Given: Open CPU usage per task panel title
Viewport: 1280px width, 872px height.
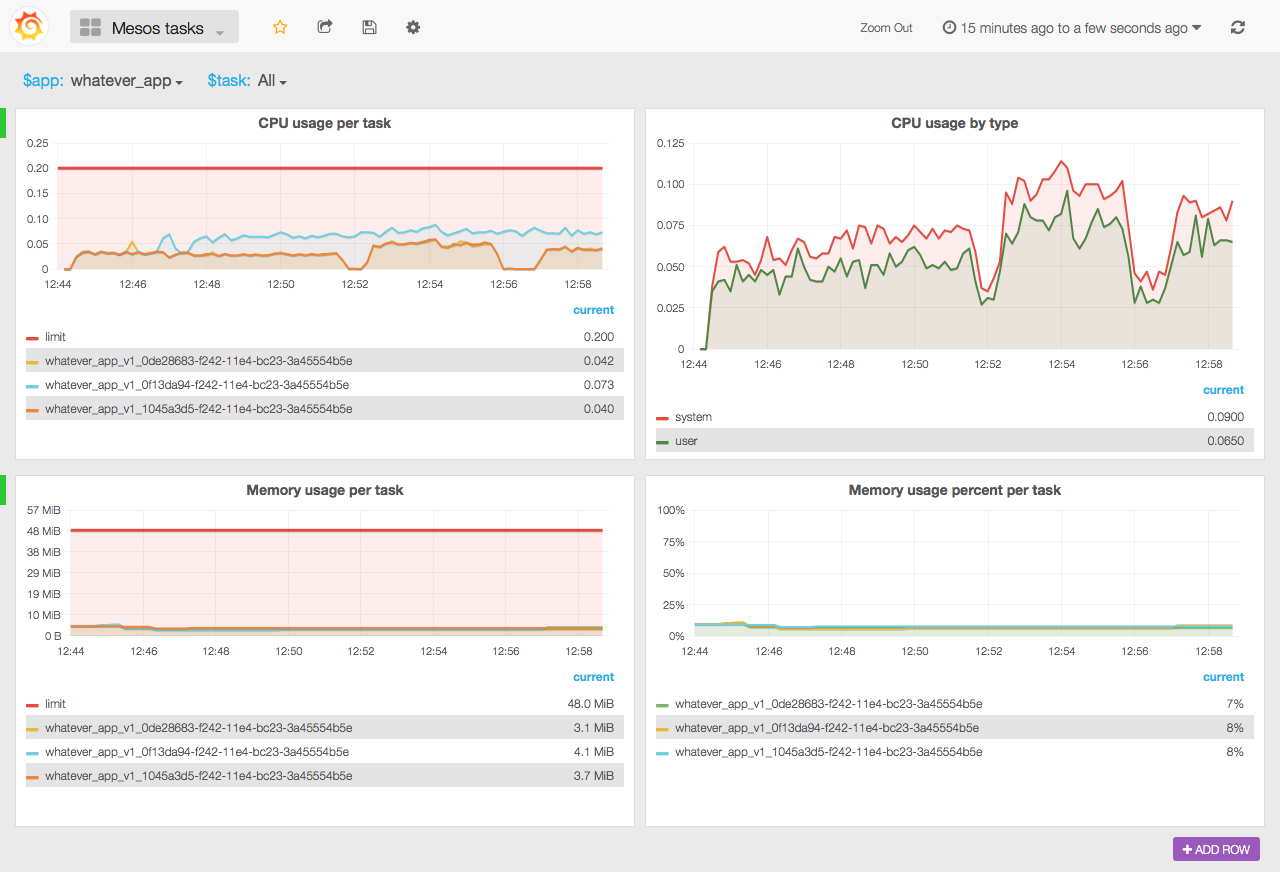Looking at the screenshot, I should [325, 123].
